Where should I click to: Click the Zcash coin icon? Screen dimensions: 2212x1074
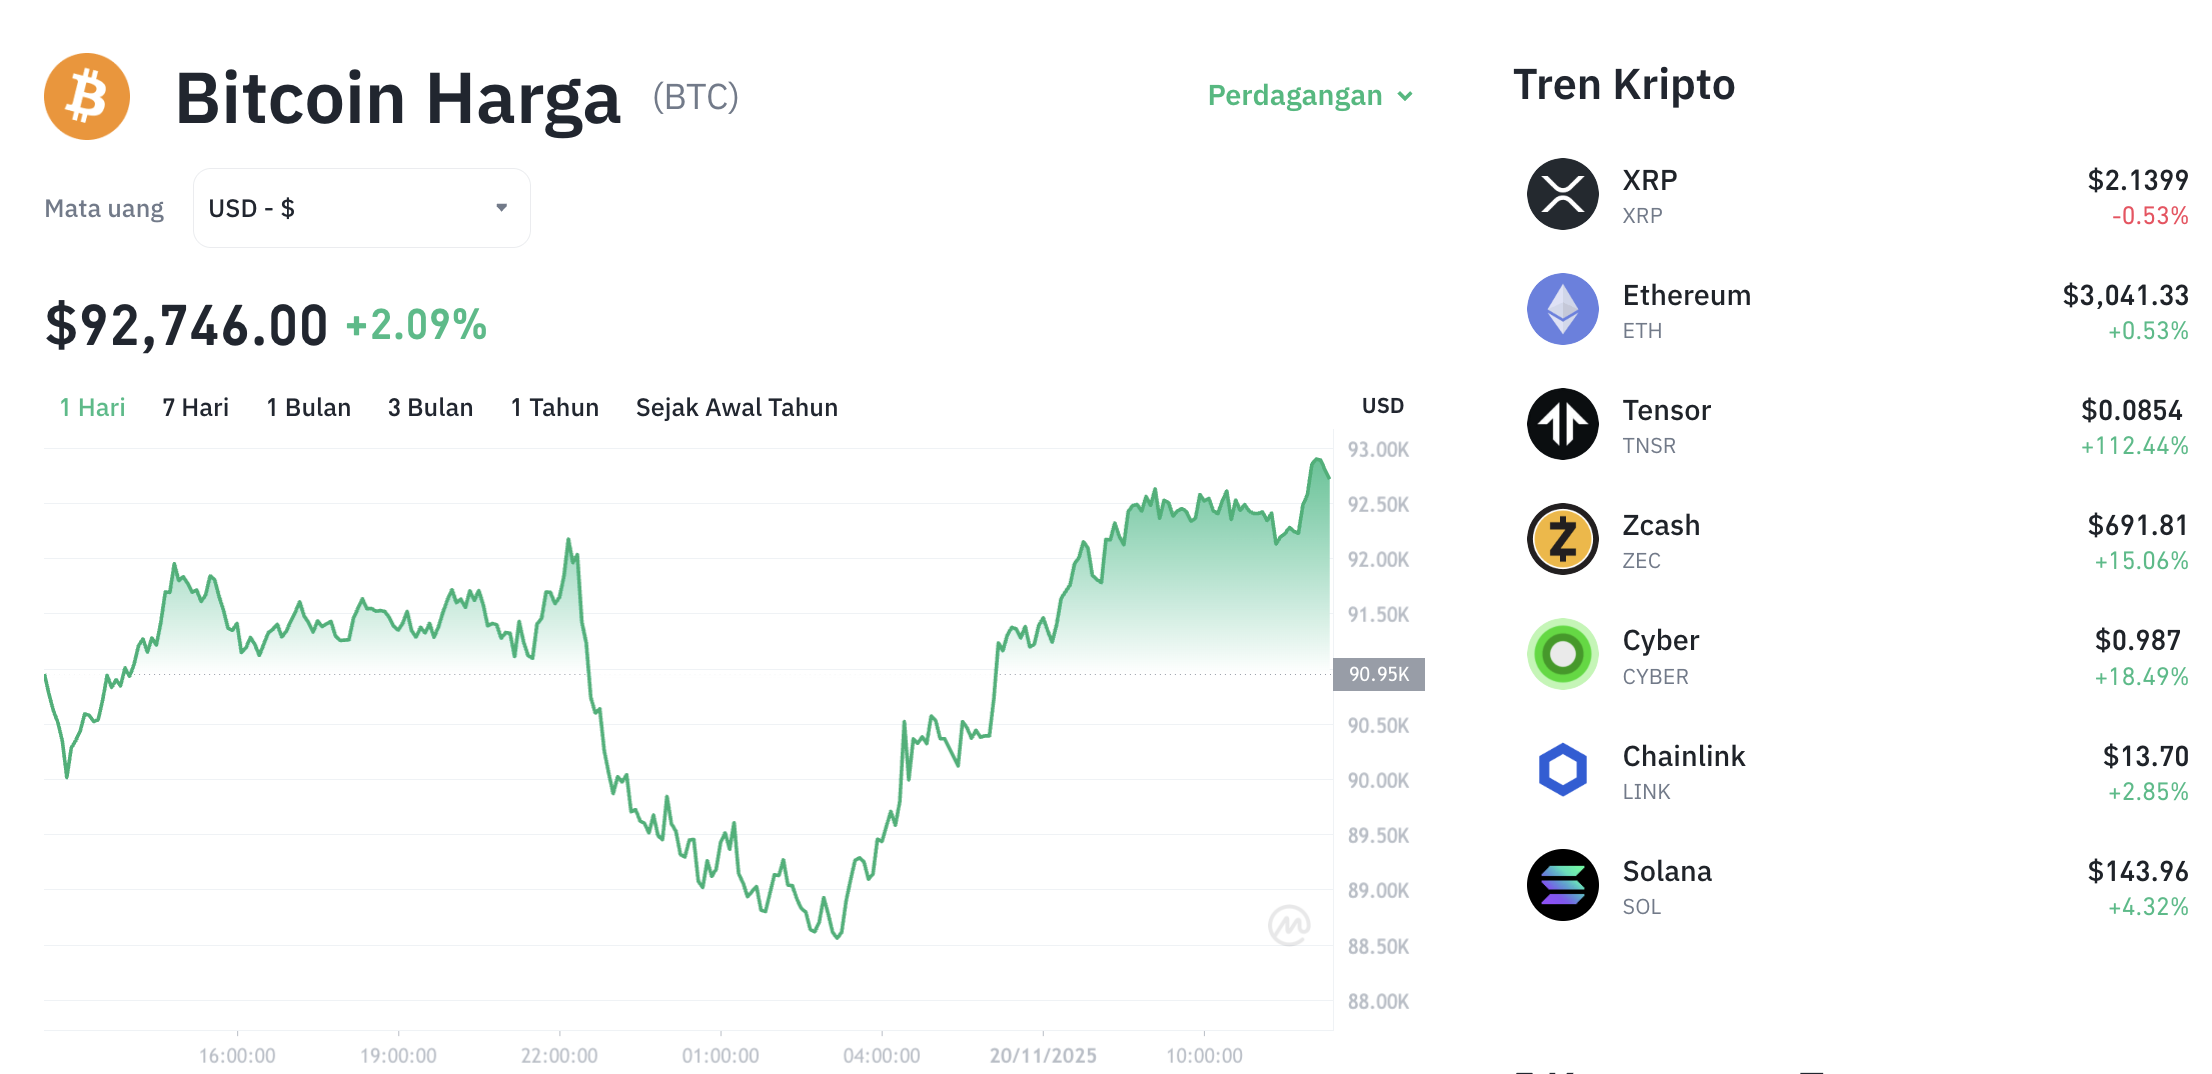[x=1562, y=540]
